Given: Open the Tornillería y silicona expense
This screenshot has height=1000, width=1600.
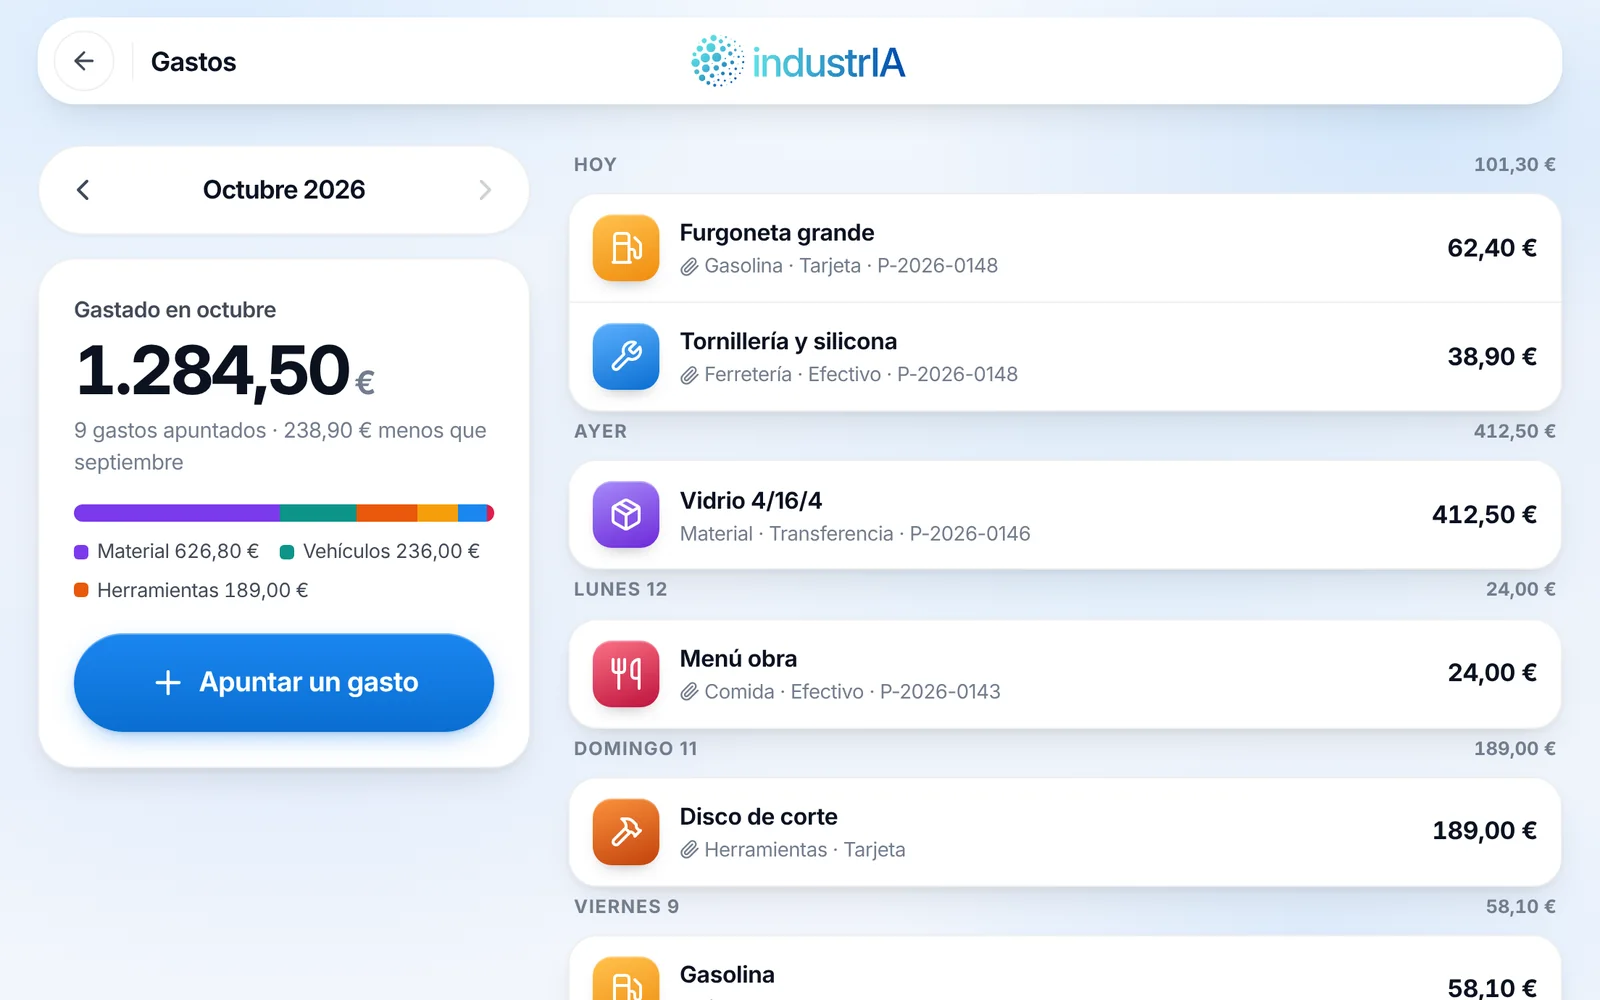Looking at the screenshot, I should coord(1065,357).
